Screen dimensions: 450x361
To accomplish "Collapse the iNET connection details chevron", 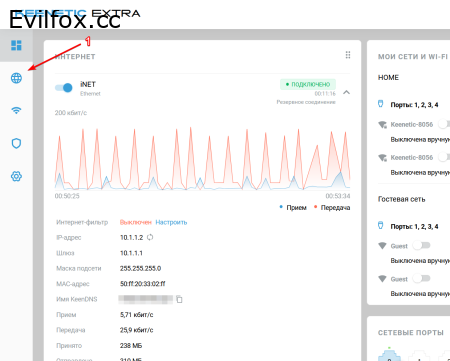I will click(347, 92).
